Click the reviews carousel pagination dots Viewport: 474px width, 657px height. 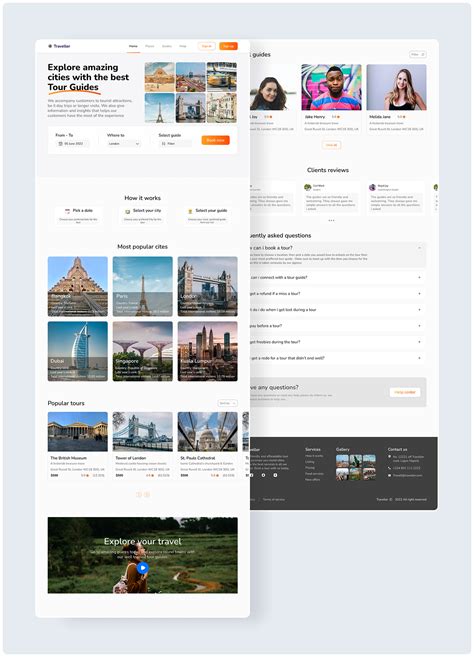point(332,220)
